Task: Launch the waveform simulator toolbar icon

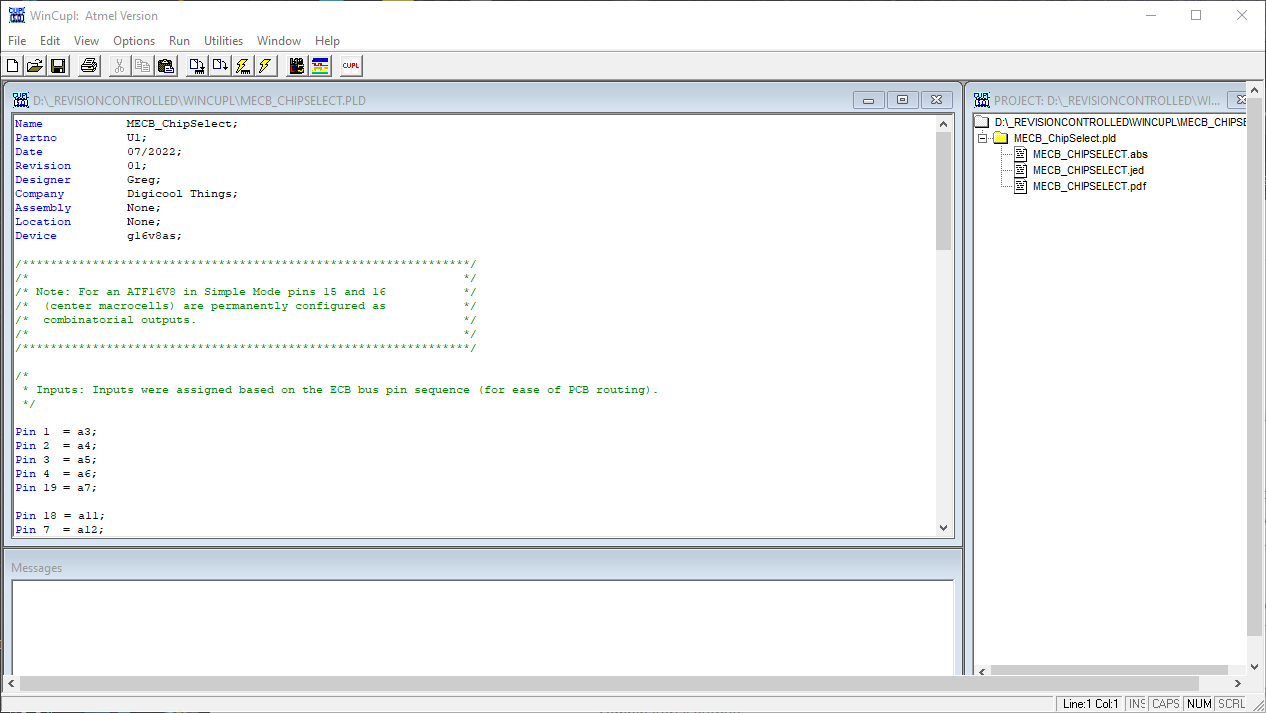Action: click(x=319, y=65)
